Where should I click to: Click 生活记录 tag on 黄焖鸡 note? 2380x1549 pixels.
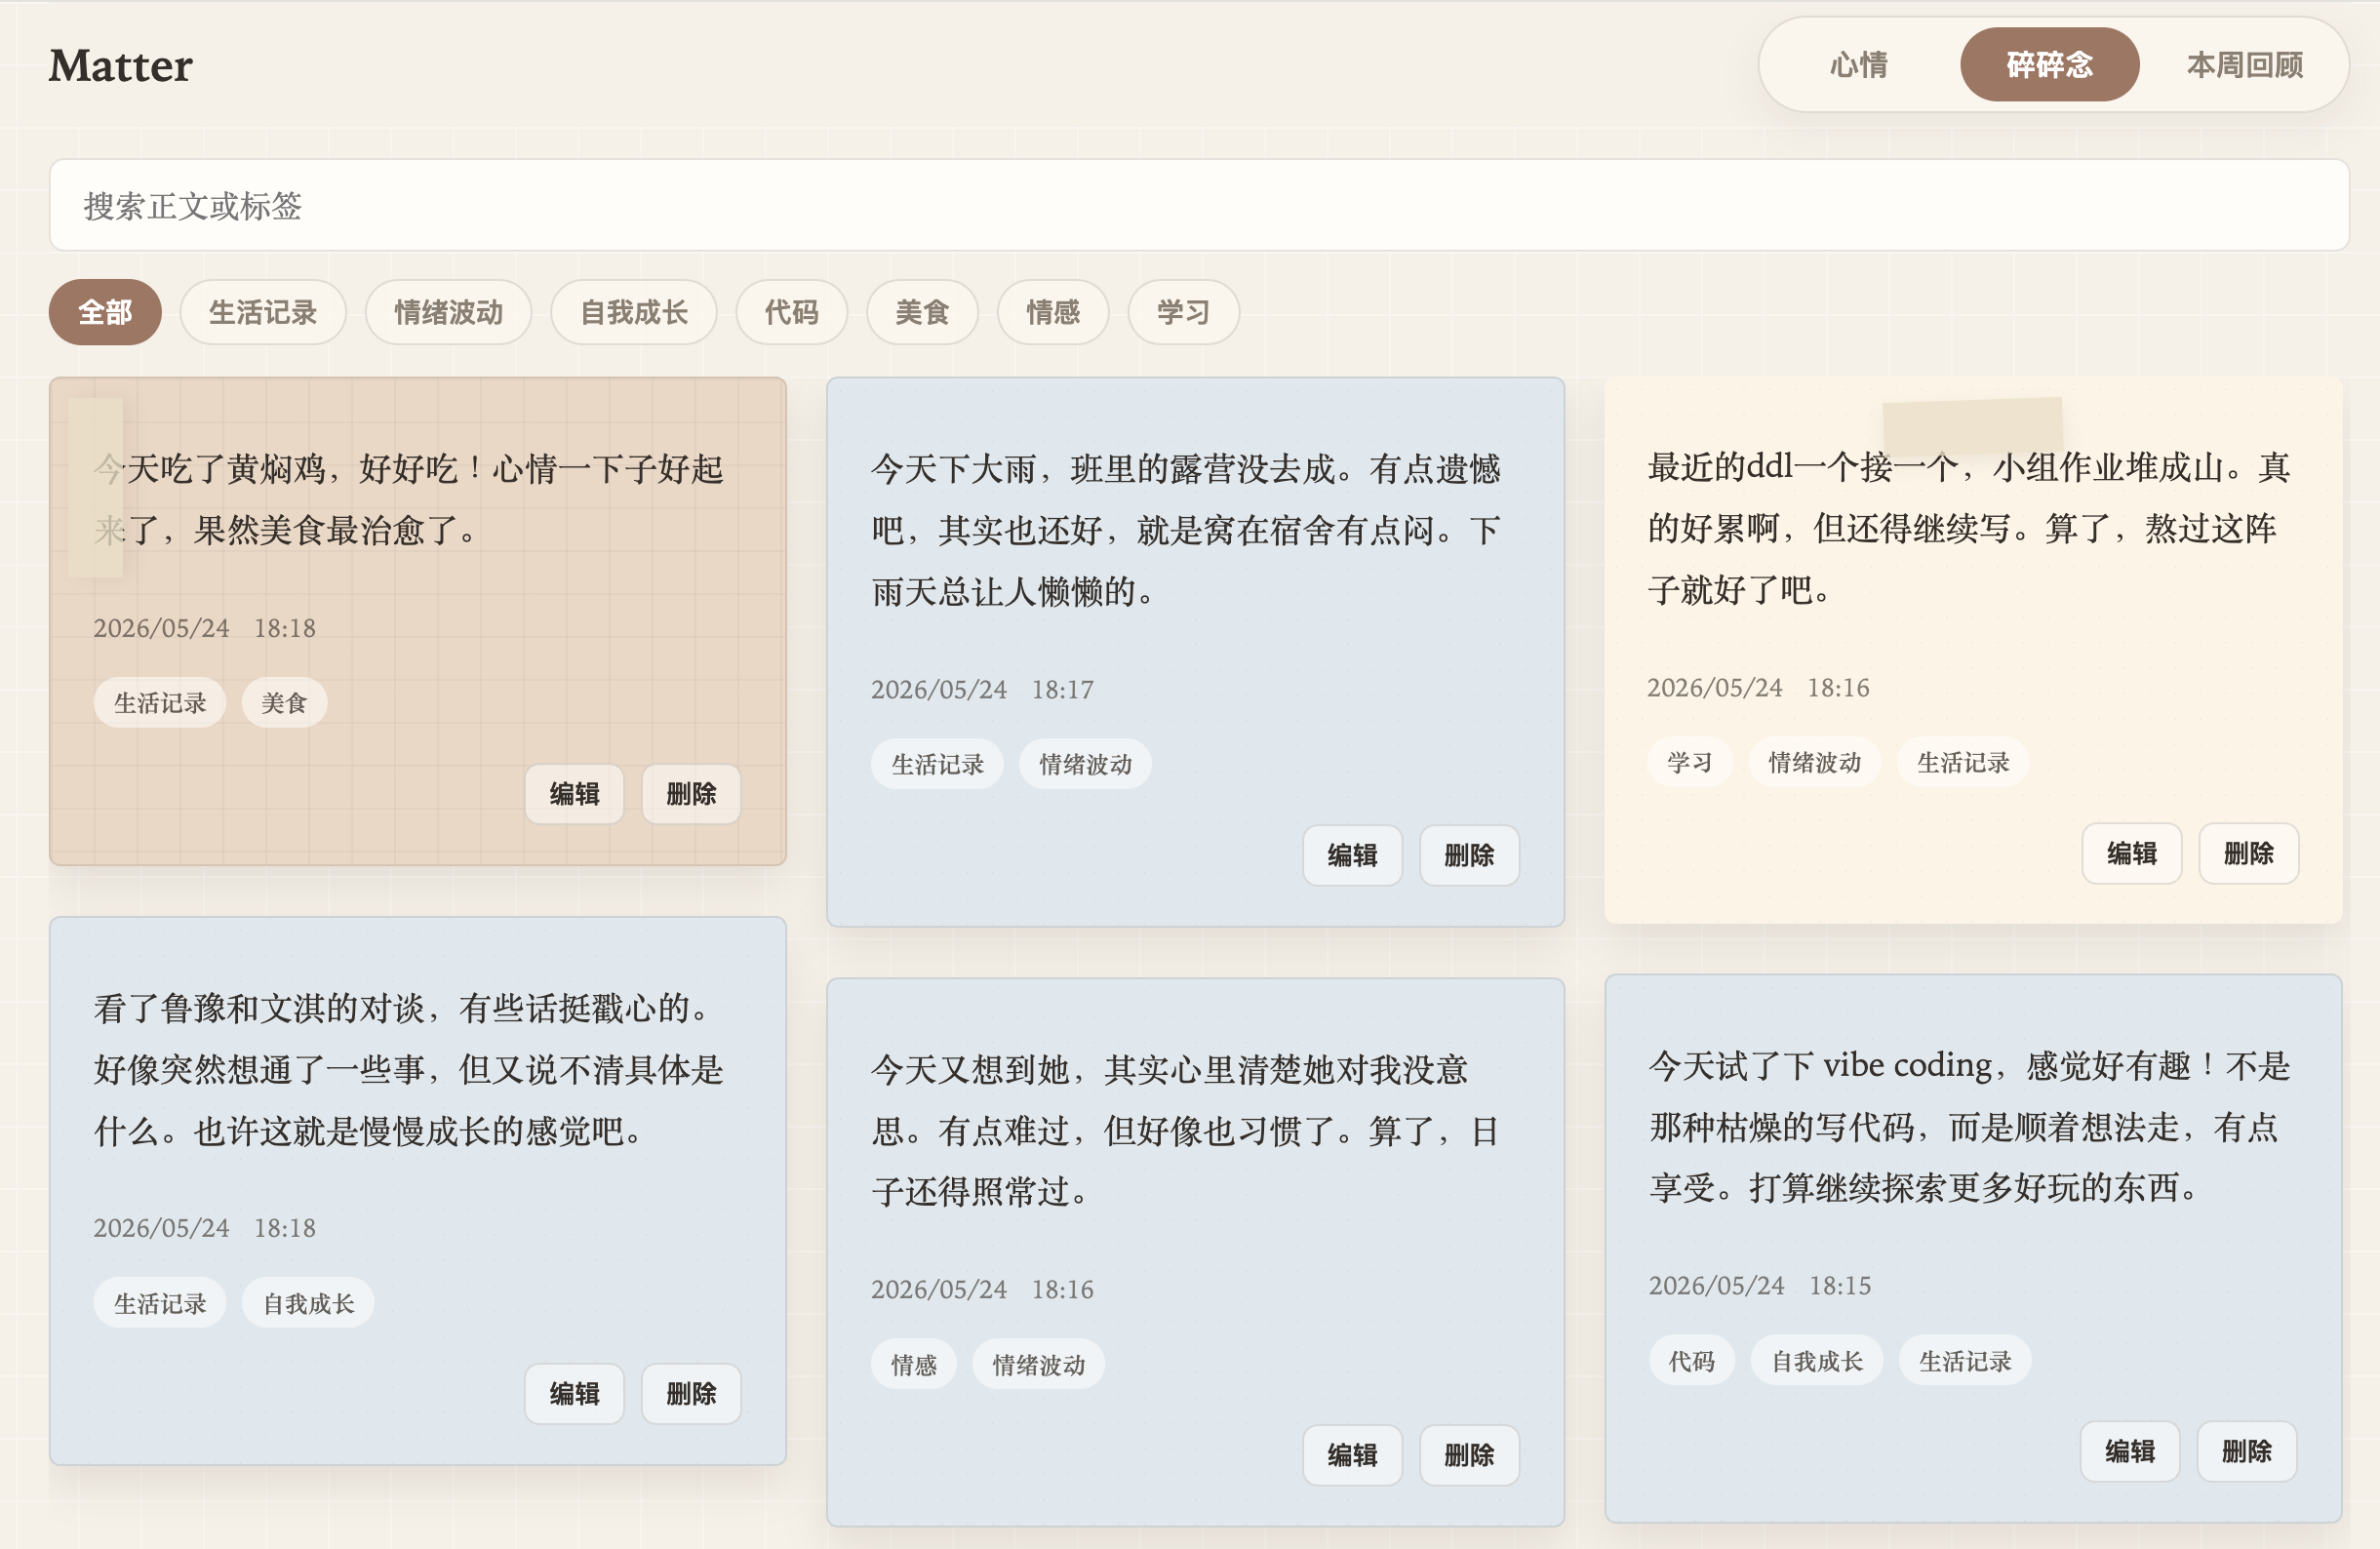coord(160,703)
